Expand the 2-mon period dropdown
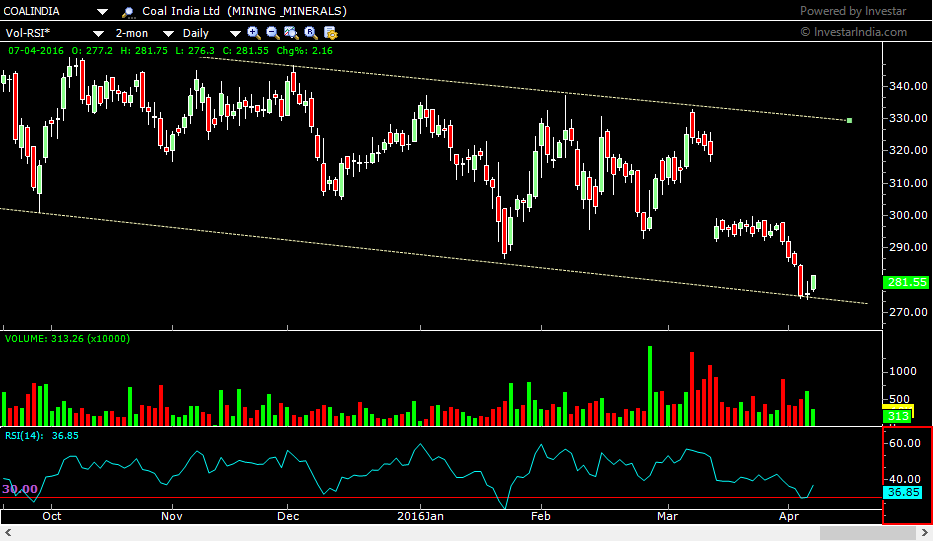Image resolution: width=933 pixels, height=541 pixels. (168, 33)
